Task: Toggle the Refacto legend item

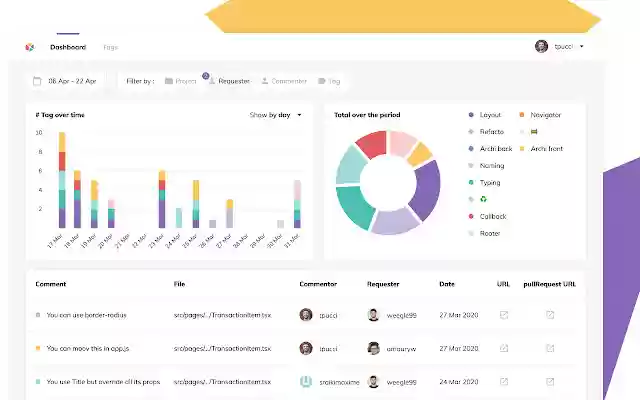Action: coord(486,131)
